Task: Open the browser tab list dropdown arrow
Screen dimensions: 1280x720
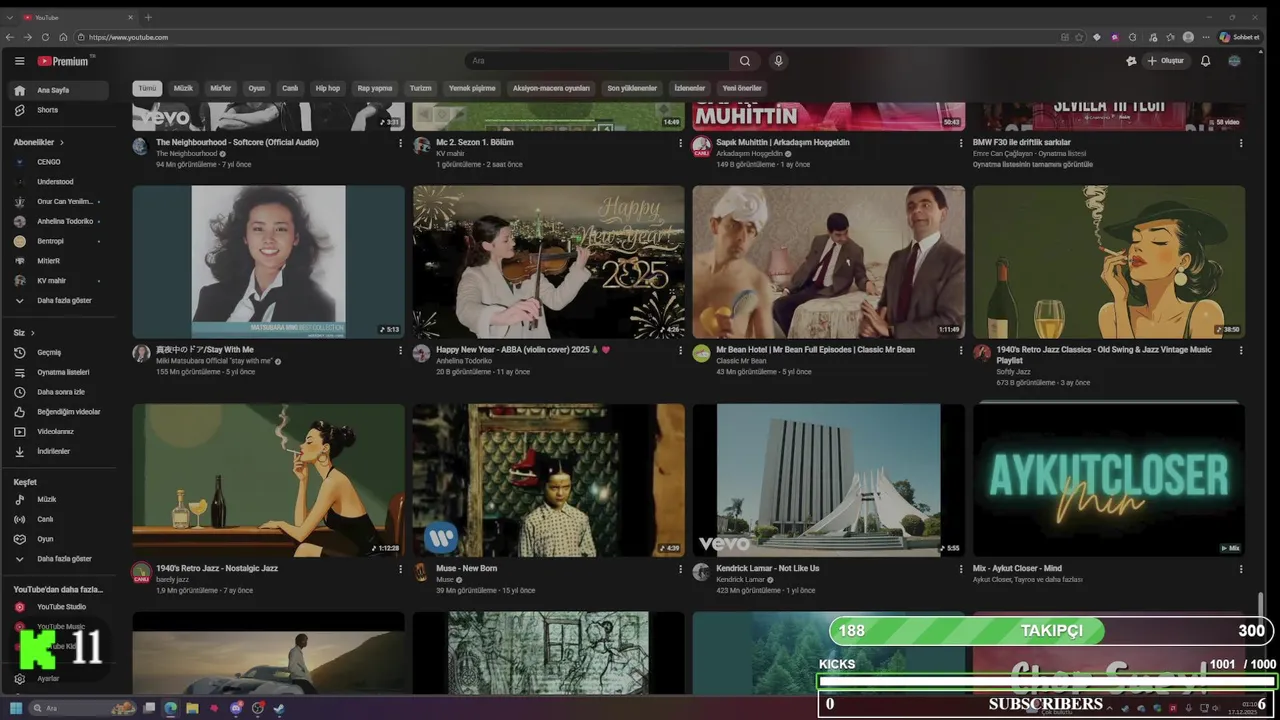Action: (10, 17)
